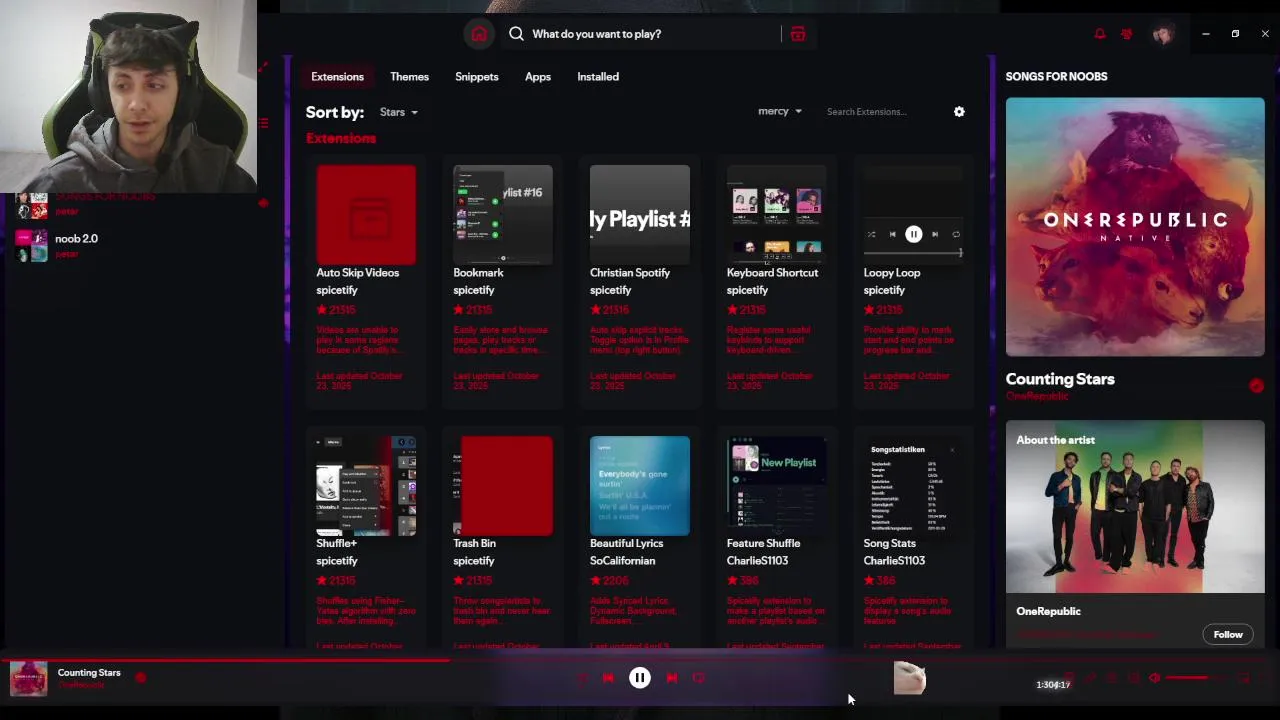This screenshot has width=1280, height=720.
Task: Click the Keyboard Shortcut title
Action: (772, 273)
